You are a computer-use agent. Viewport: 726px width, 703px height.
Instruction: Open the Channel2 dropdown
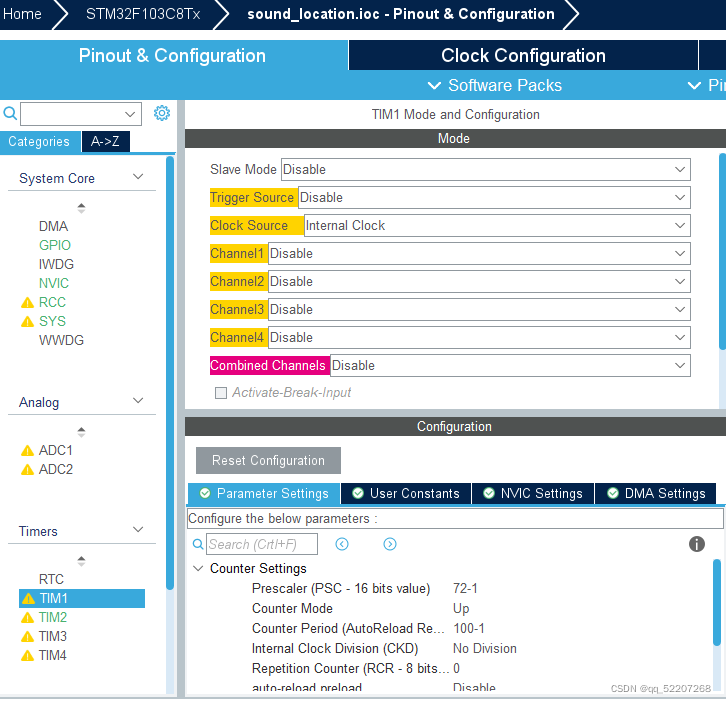coord(479,282)
